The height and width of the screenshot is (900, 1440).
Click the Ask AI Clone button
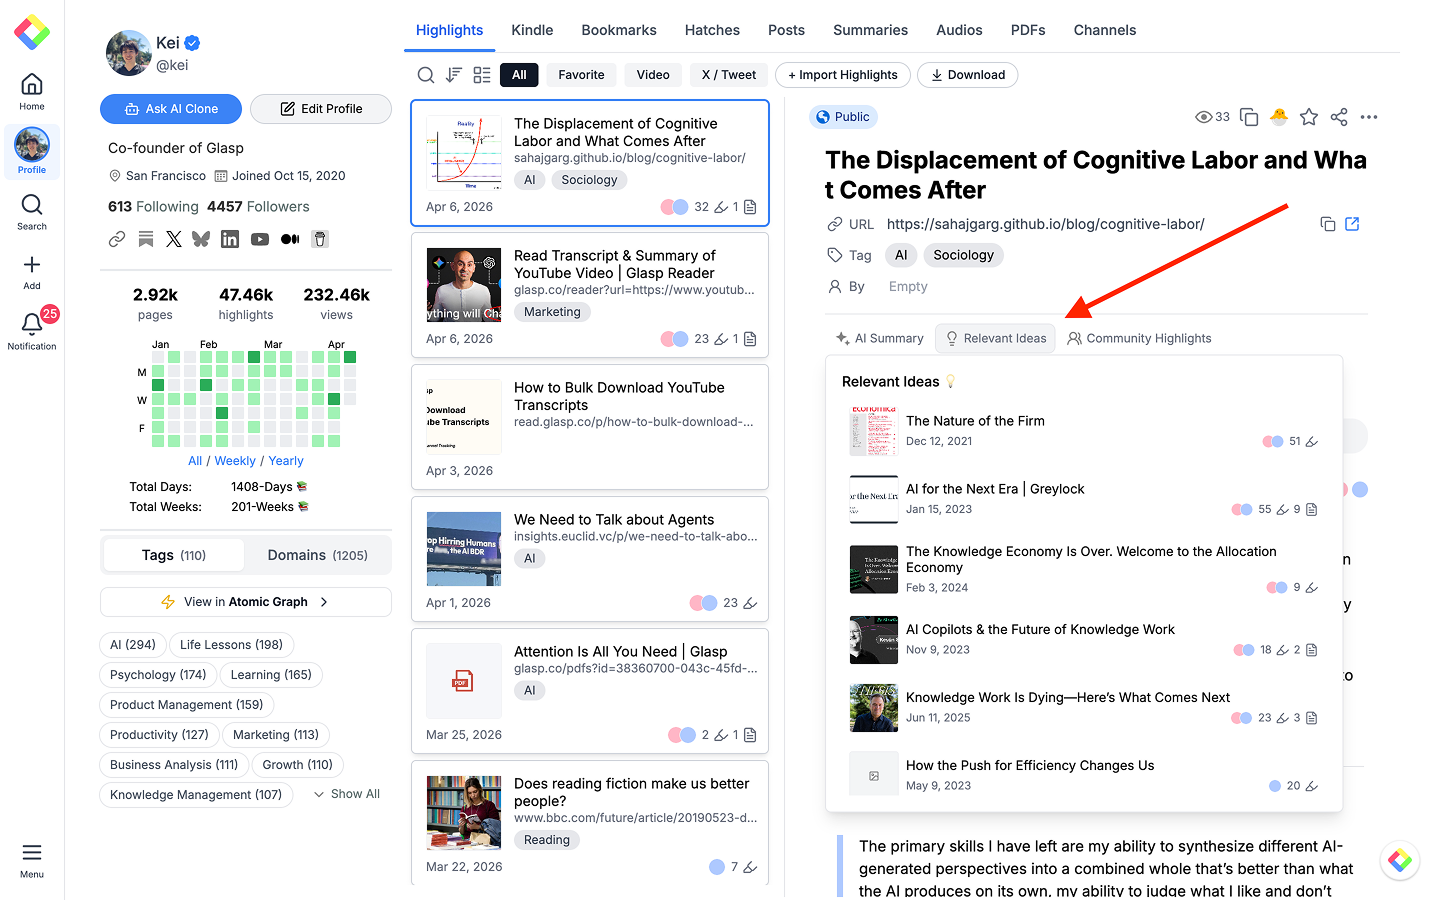tap(171, 109)
